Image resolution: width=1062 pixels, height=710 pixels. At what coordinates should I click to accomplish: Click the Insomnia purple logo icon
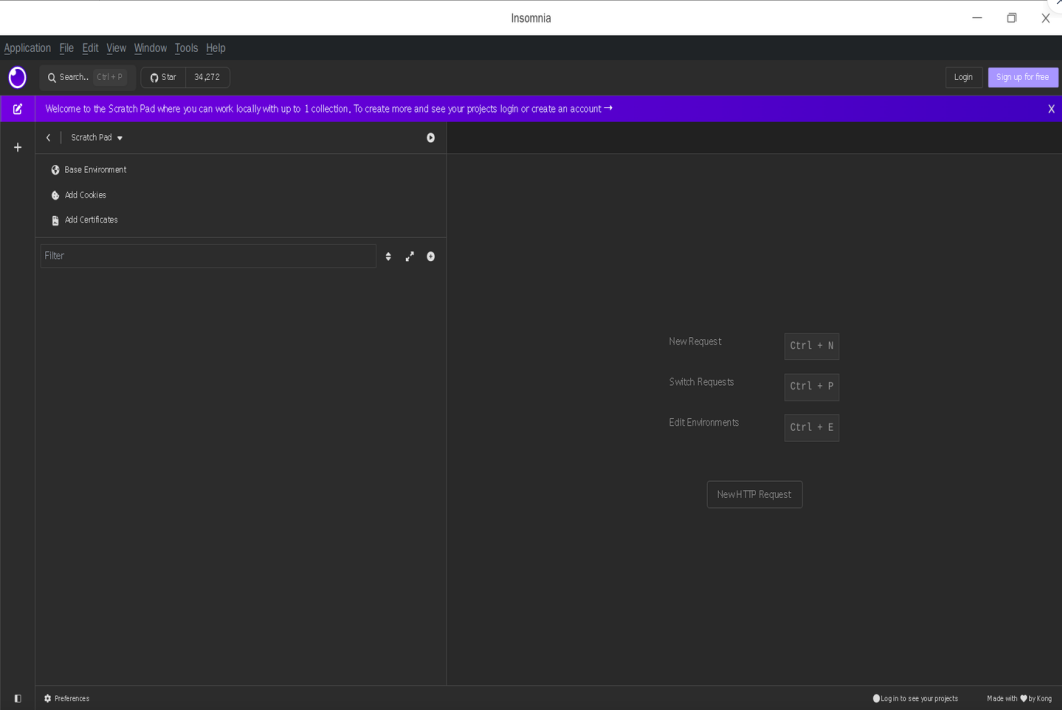(18, 77)
